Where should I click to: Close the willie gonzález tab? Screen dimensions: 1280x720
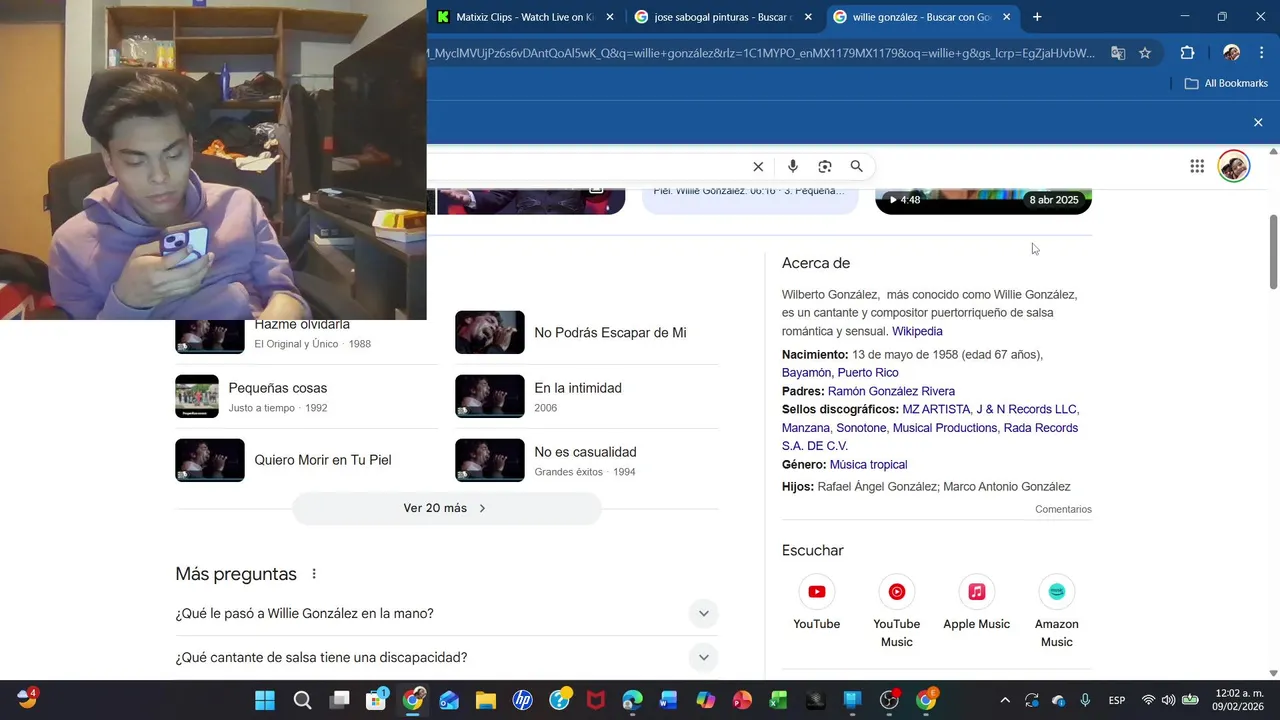[x=1007, y=17]
